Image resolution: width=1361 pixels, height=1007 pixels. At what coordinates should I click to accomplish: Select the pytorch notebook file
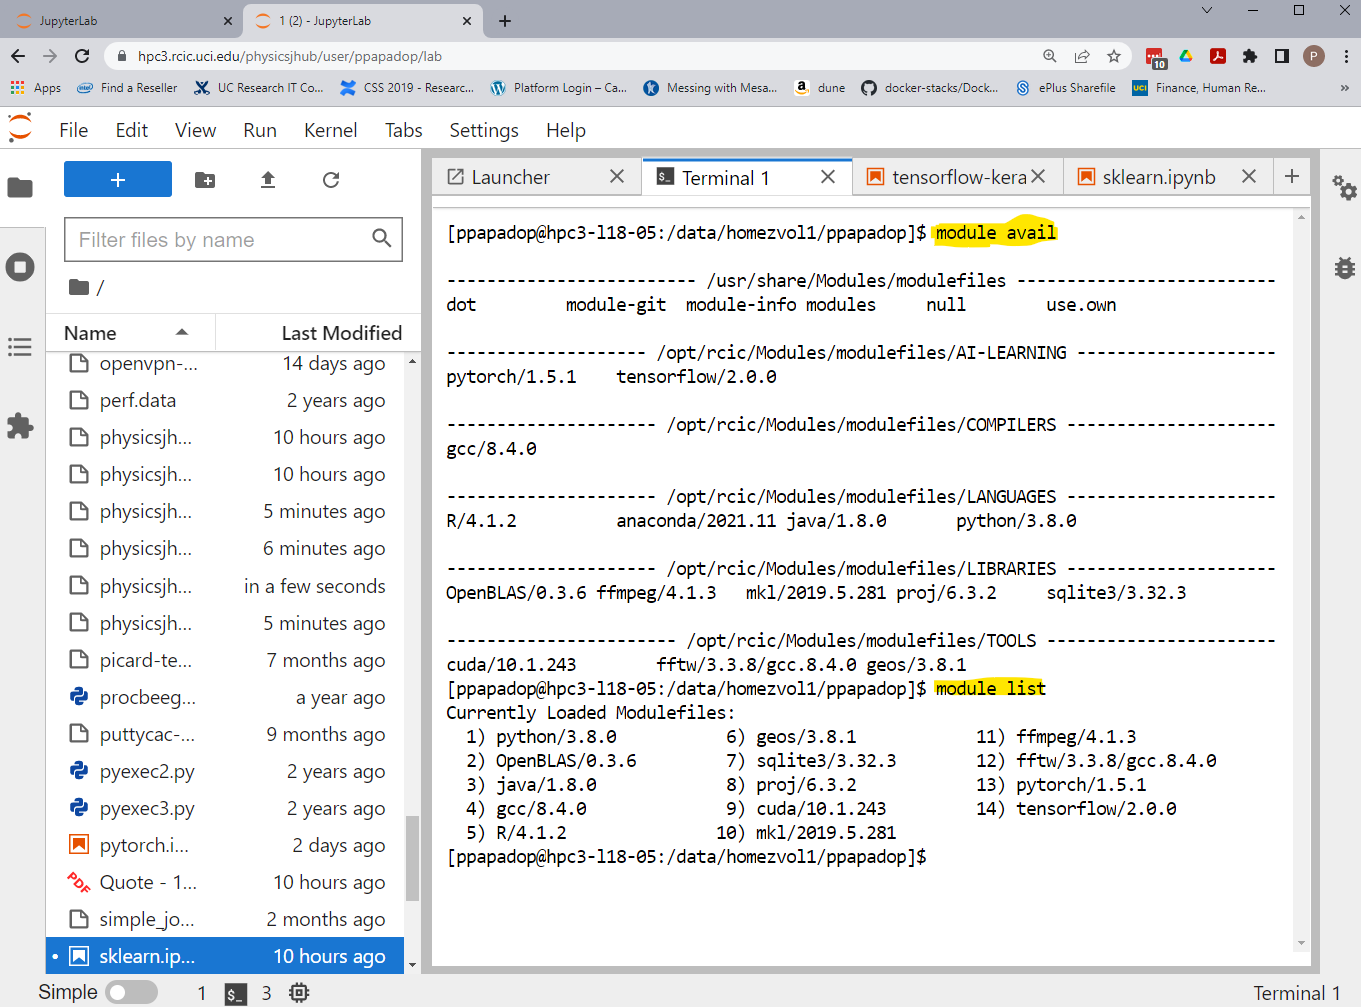click(x=225, y=845)
